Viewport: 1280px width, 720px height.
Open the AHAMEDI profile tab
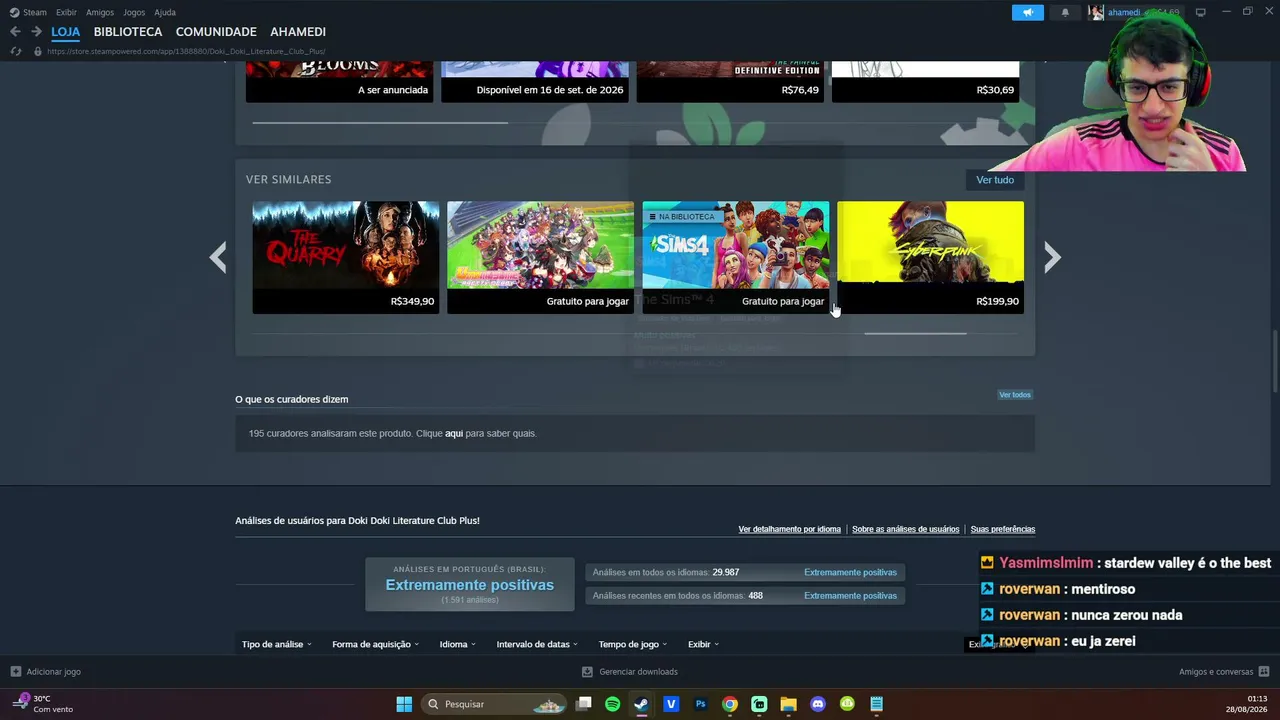click(x=298, y=32)
